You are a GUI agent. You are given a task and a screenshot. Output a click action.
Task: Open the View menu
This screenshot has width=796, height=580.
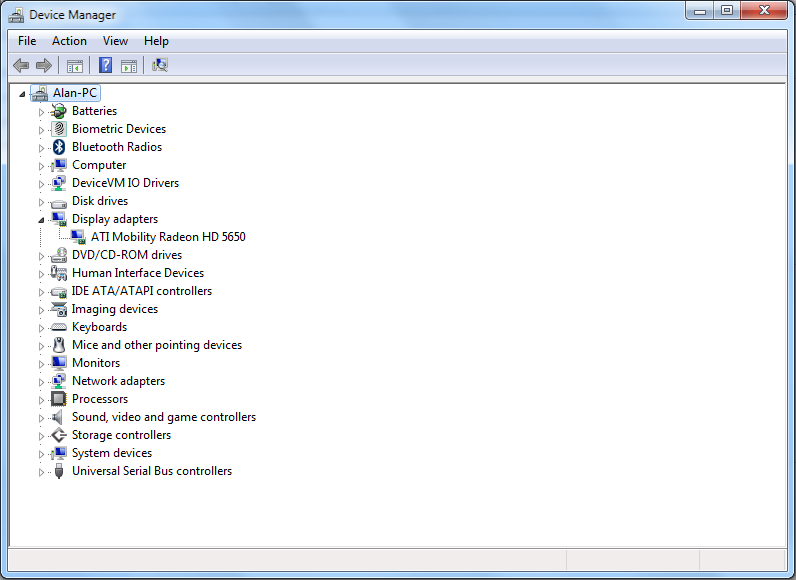click(x=115, y=41)
